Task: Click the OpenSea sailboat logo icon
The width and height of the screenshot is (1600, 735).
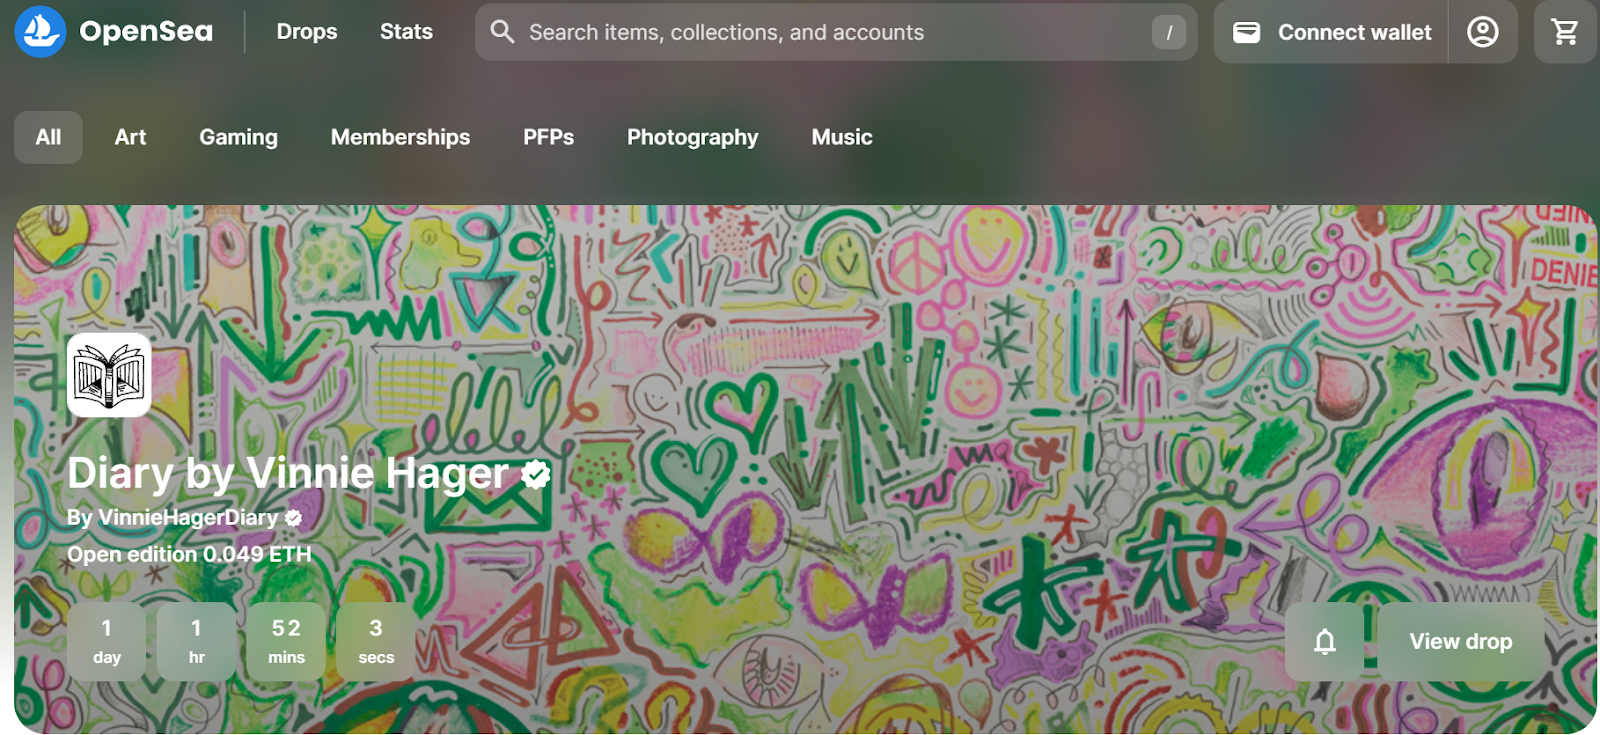Action: tap(40, 31)
